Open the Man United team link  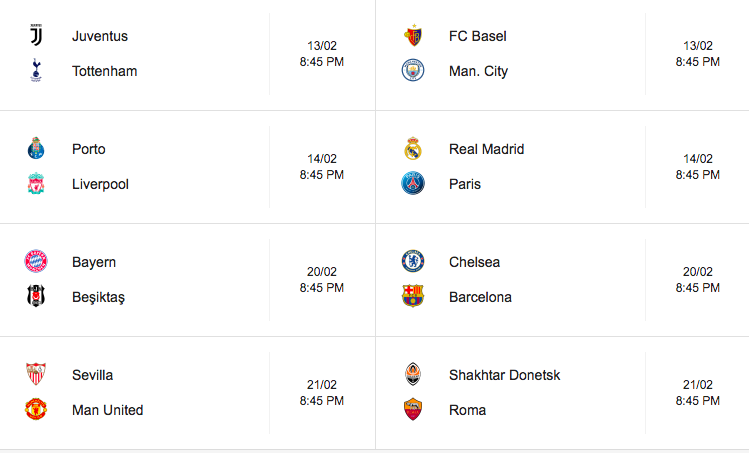point(107,410)
